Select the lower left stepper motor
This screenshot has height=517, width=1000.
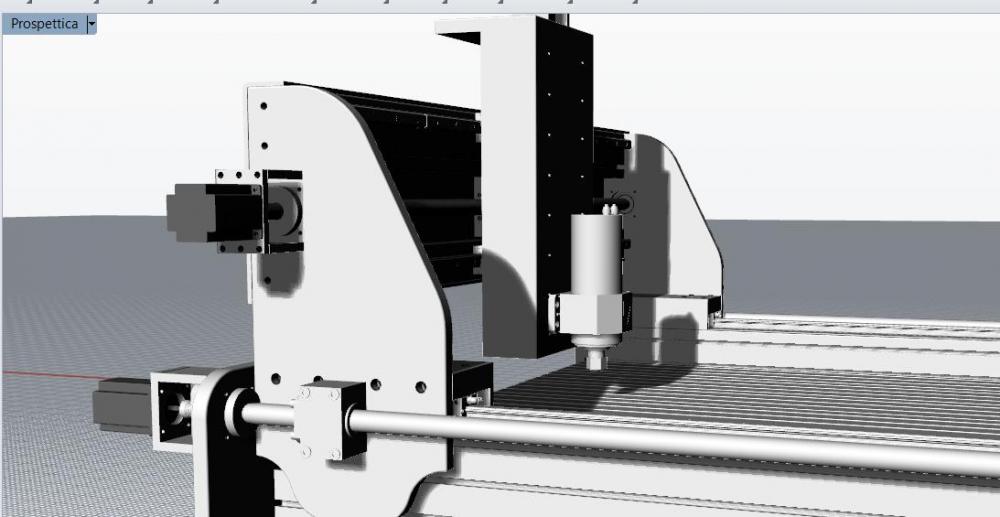[x=120, y=406]
